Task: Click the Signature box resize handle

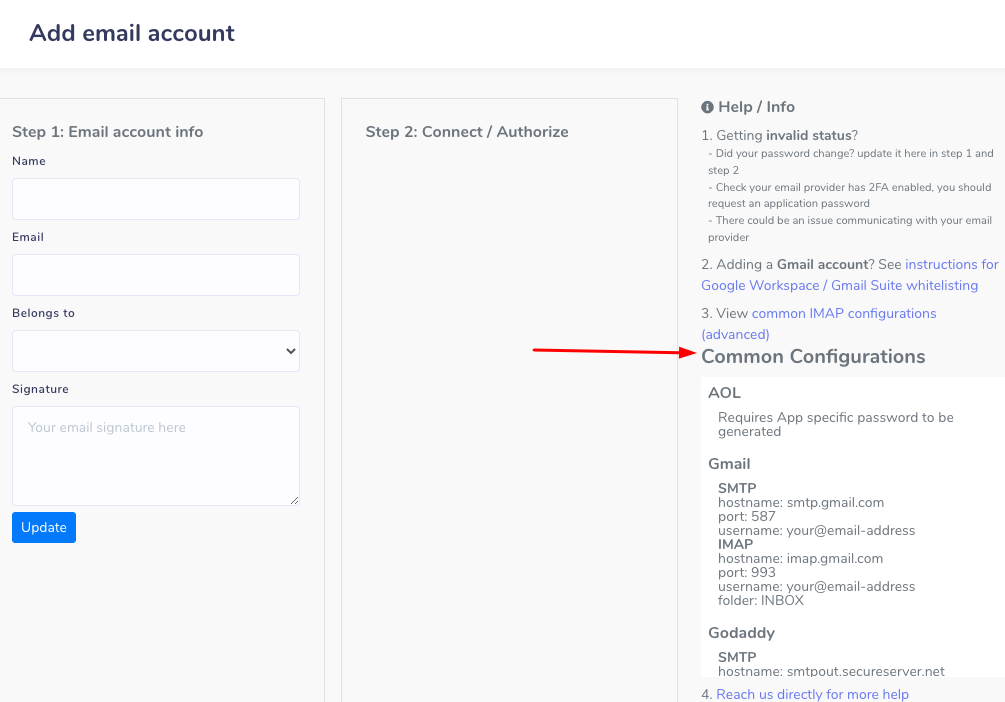Action: [293, 499]
